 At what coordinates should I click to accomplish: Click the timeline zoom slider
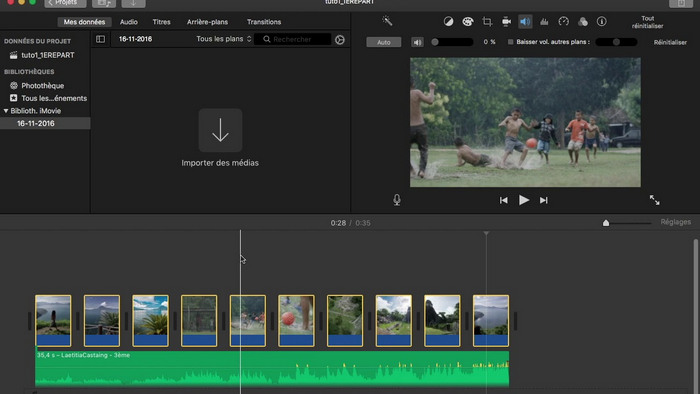(627, 223)
